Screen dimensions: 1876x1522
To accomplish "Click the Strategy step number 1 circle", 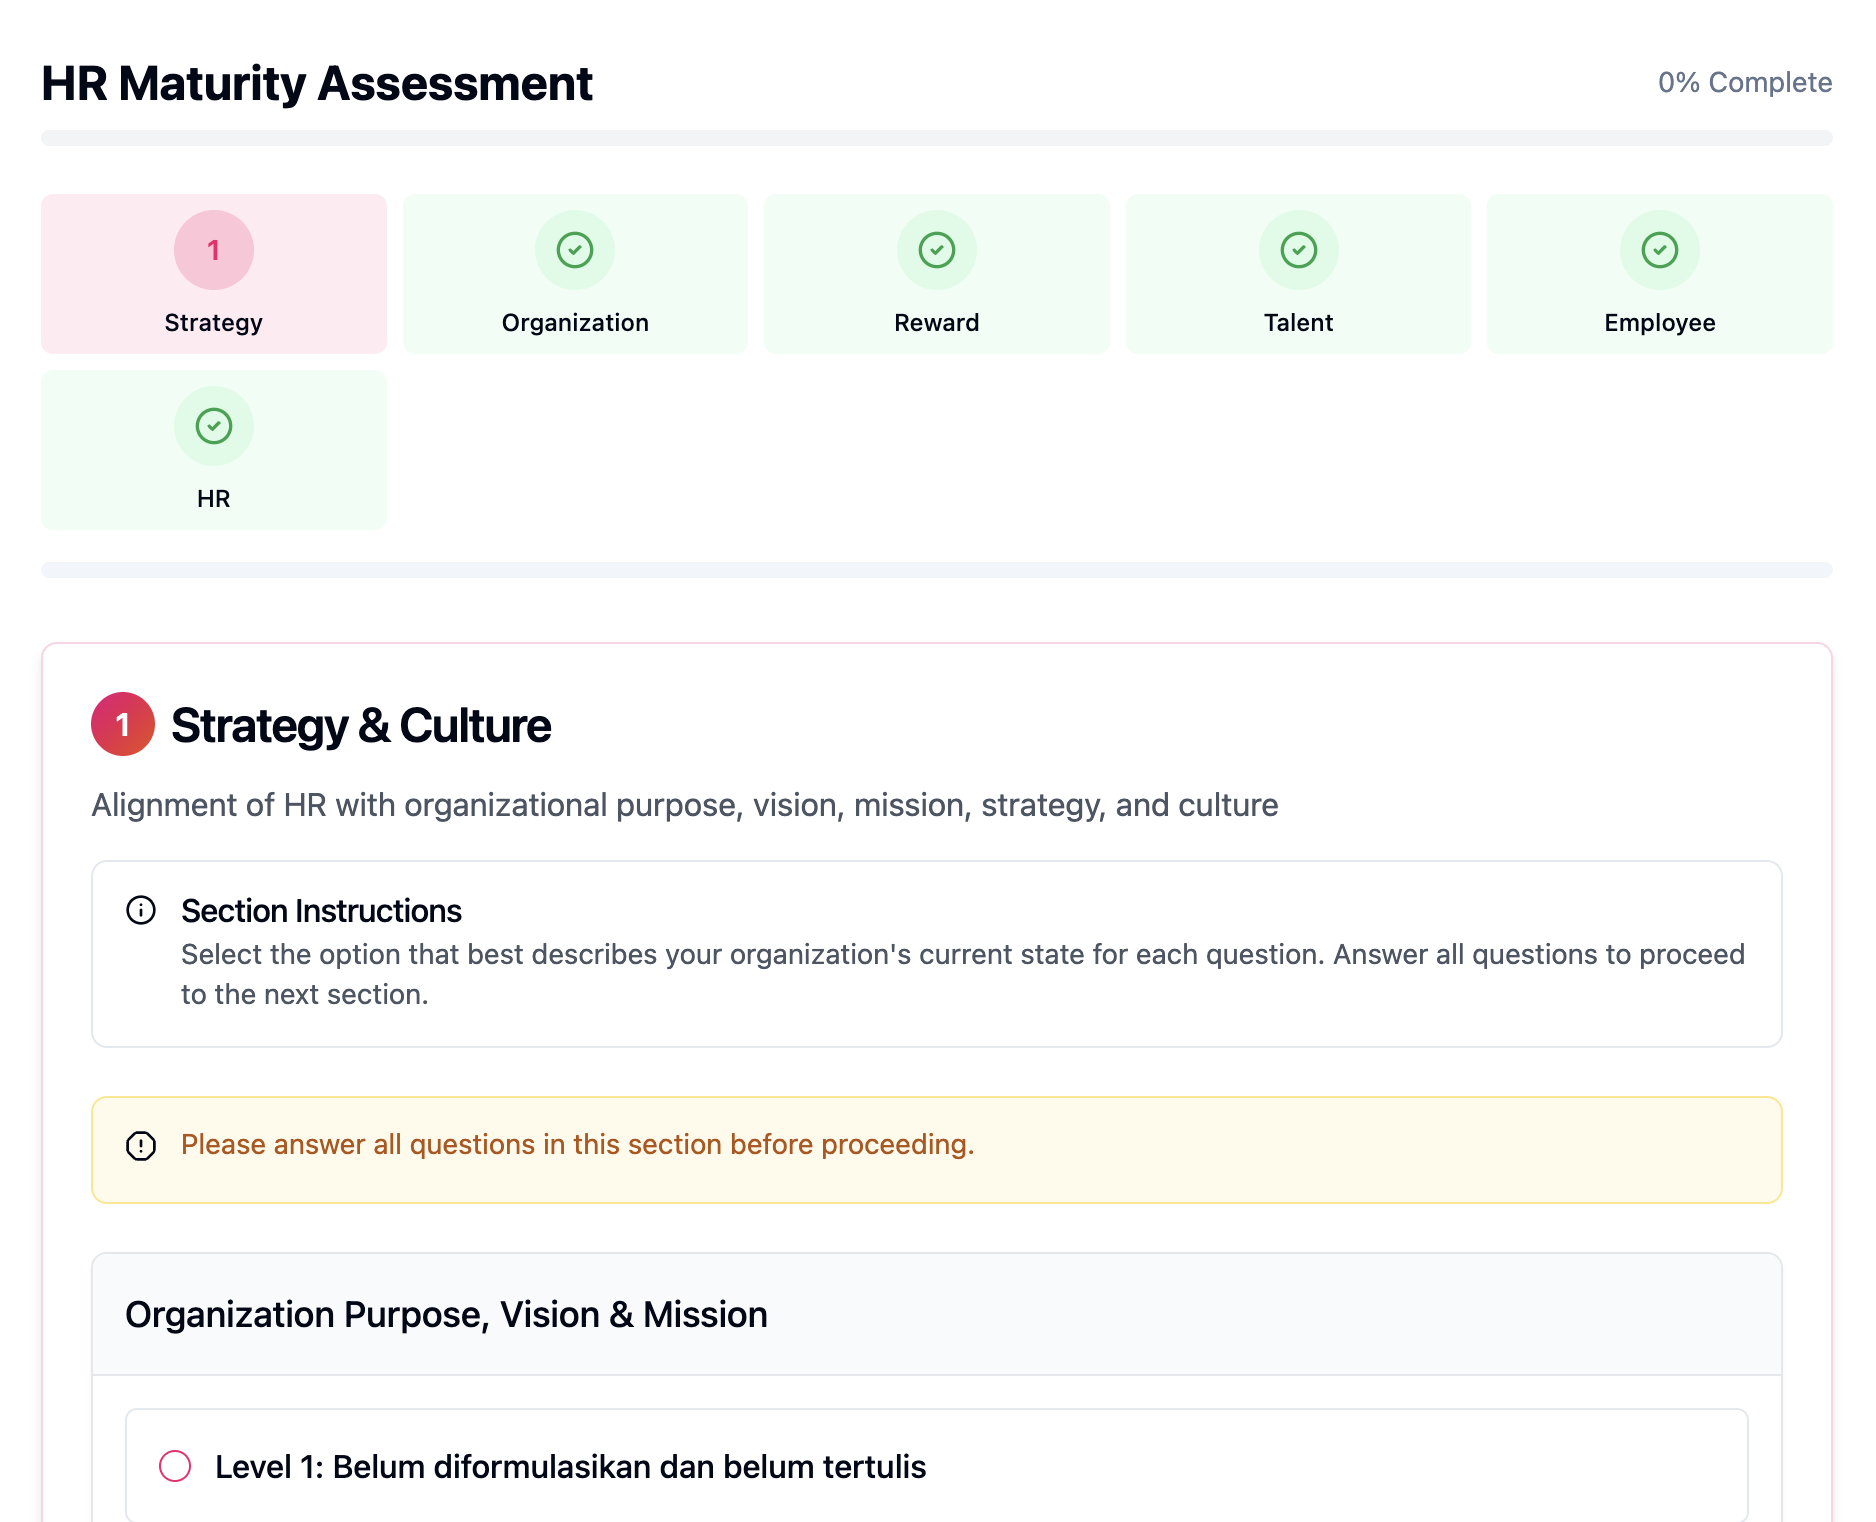I will point(213,250).
